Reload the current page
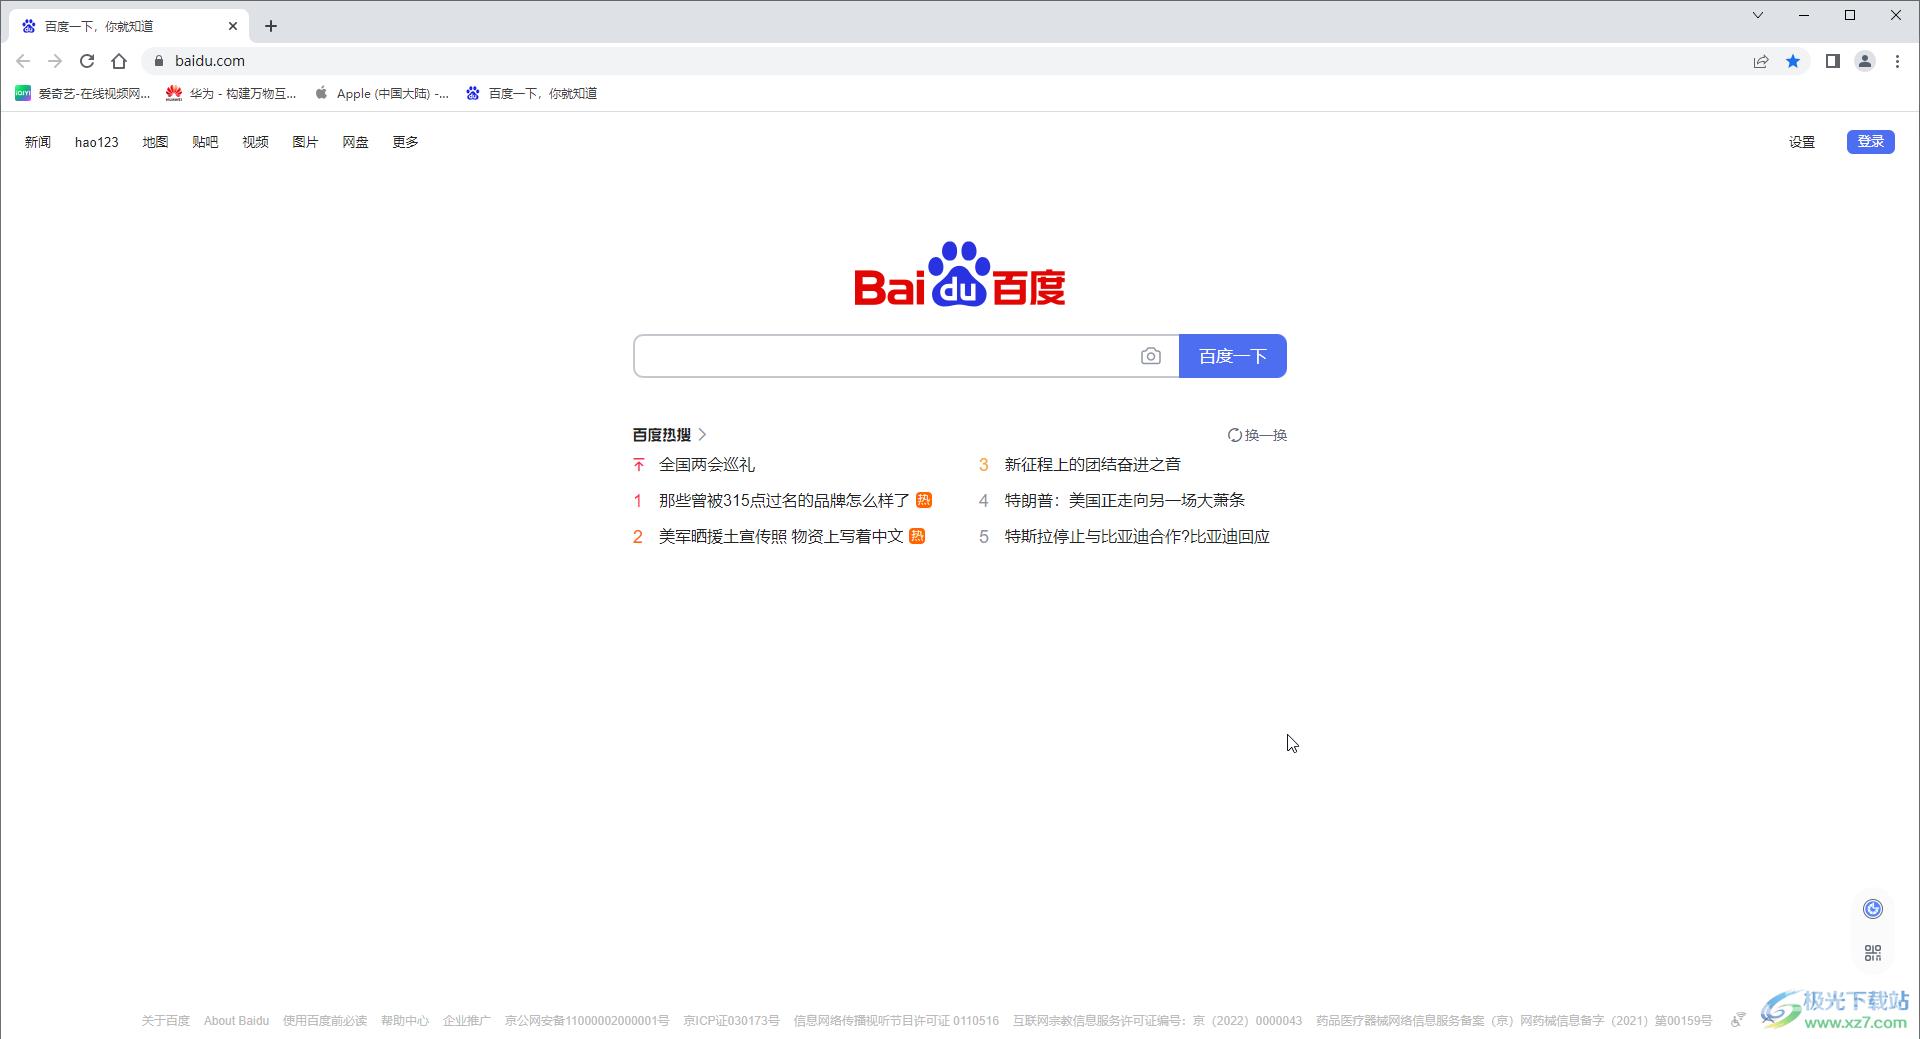This screenshot has width=1920, height=1039. 87,61
